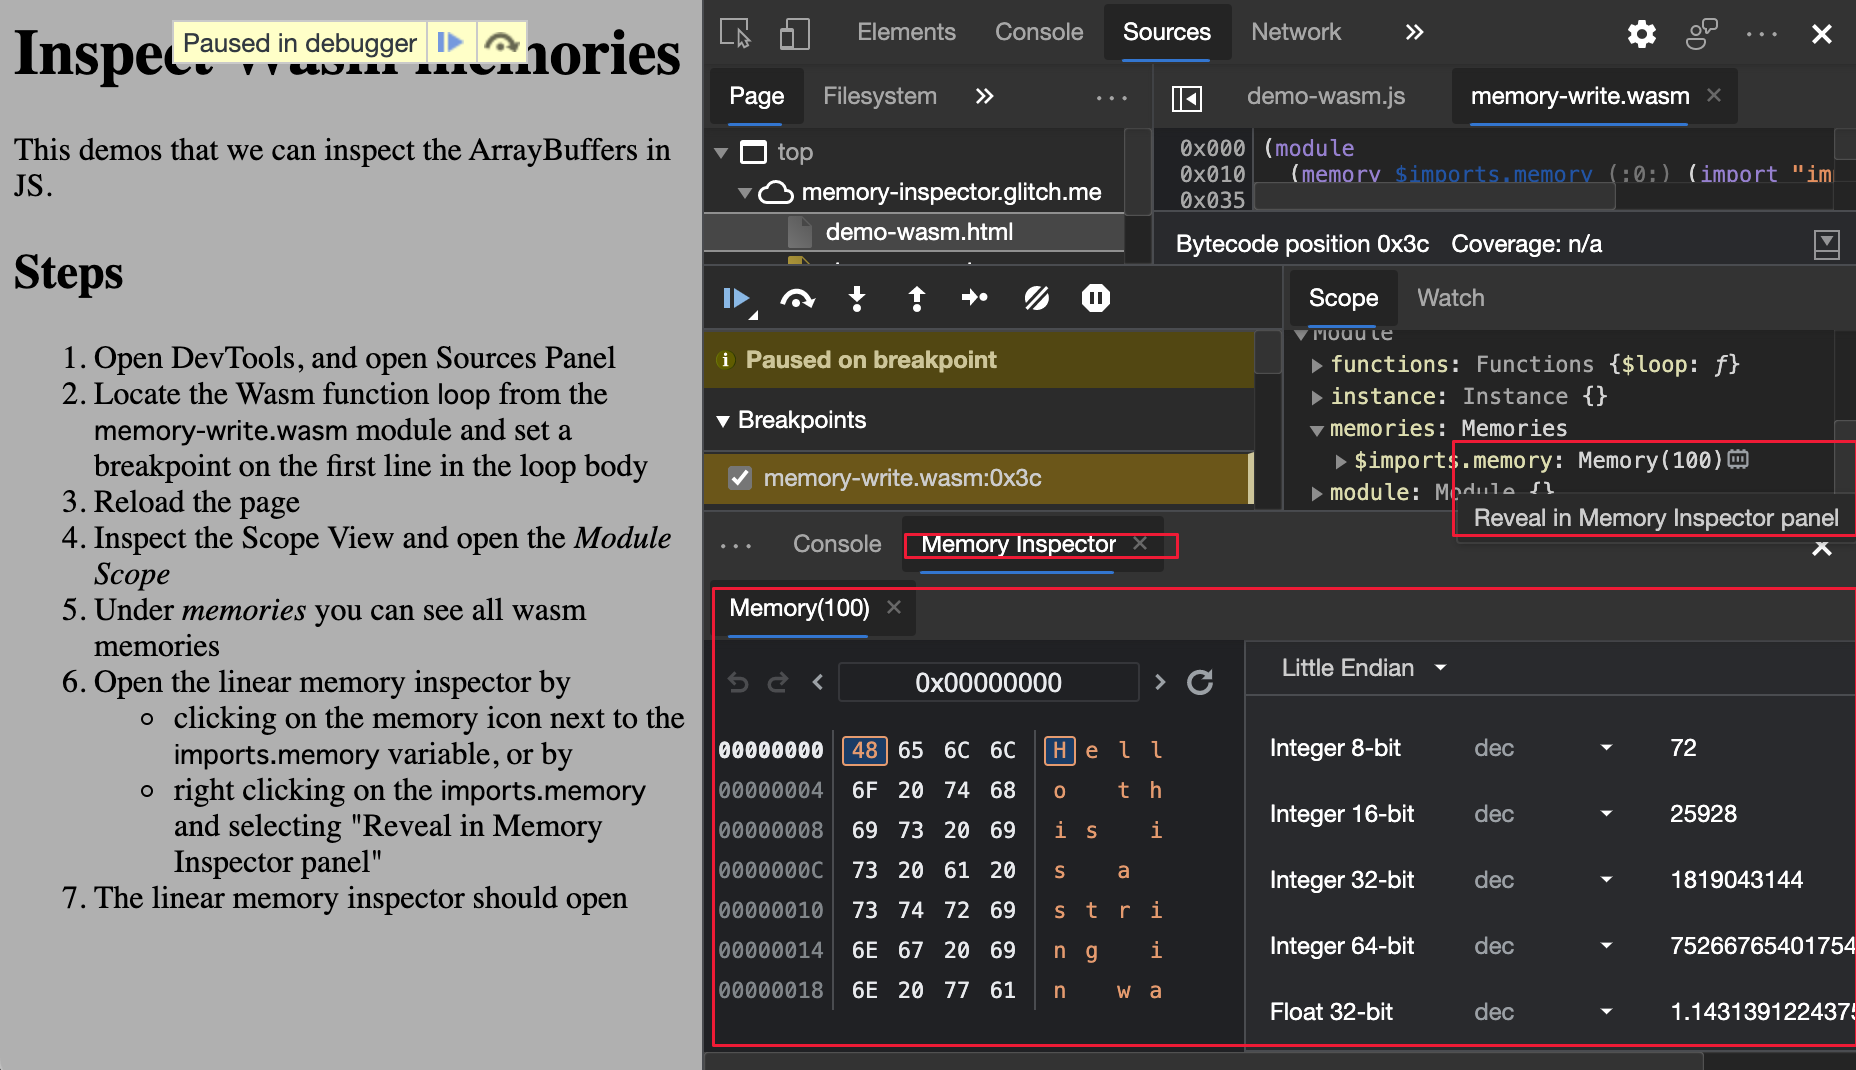Open DevTools Settings gear
The height and width of the screenshot is (1070, 1856).
pos(1641,33)
